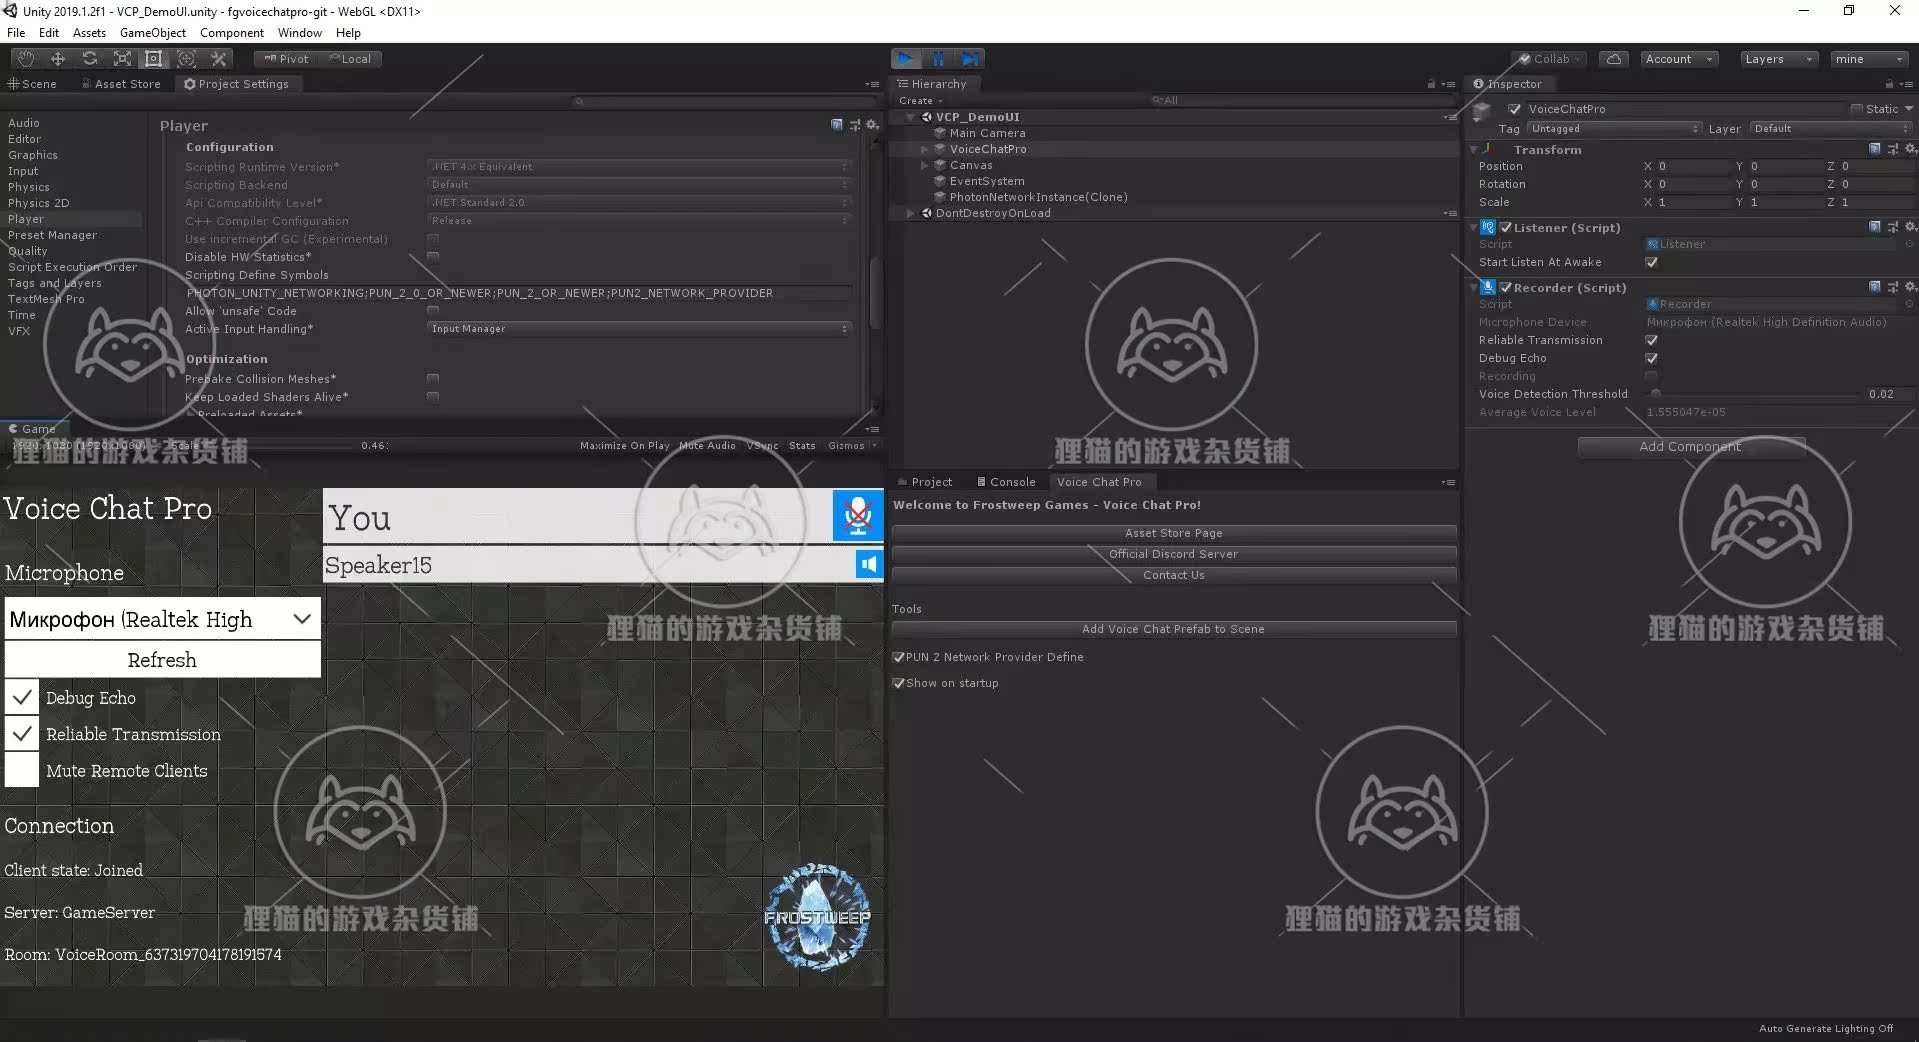The image size is (1919, 1042).
Task: Select the Move tool in toolbar
Action: pyautogui.click(x=58, y=59)
